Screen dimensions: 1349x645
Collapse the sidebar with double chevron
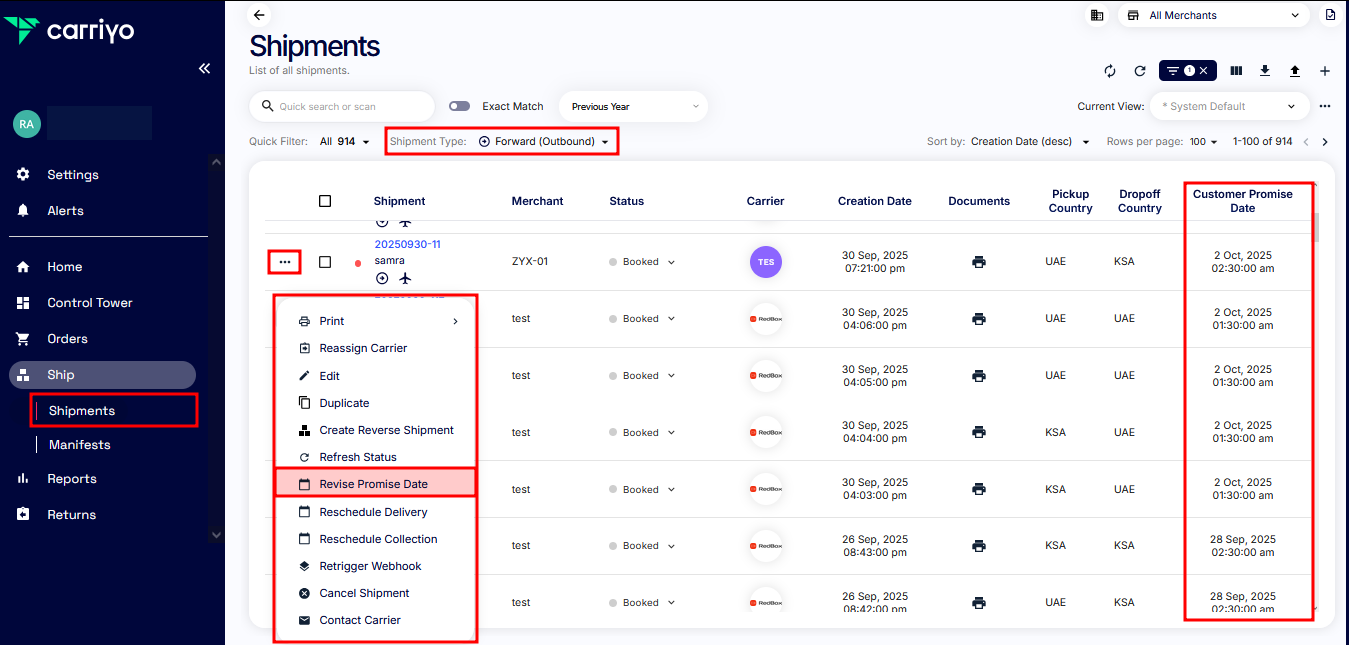(204, 69)
